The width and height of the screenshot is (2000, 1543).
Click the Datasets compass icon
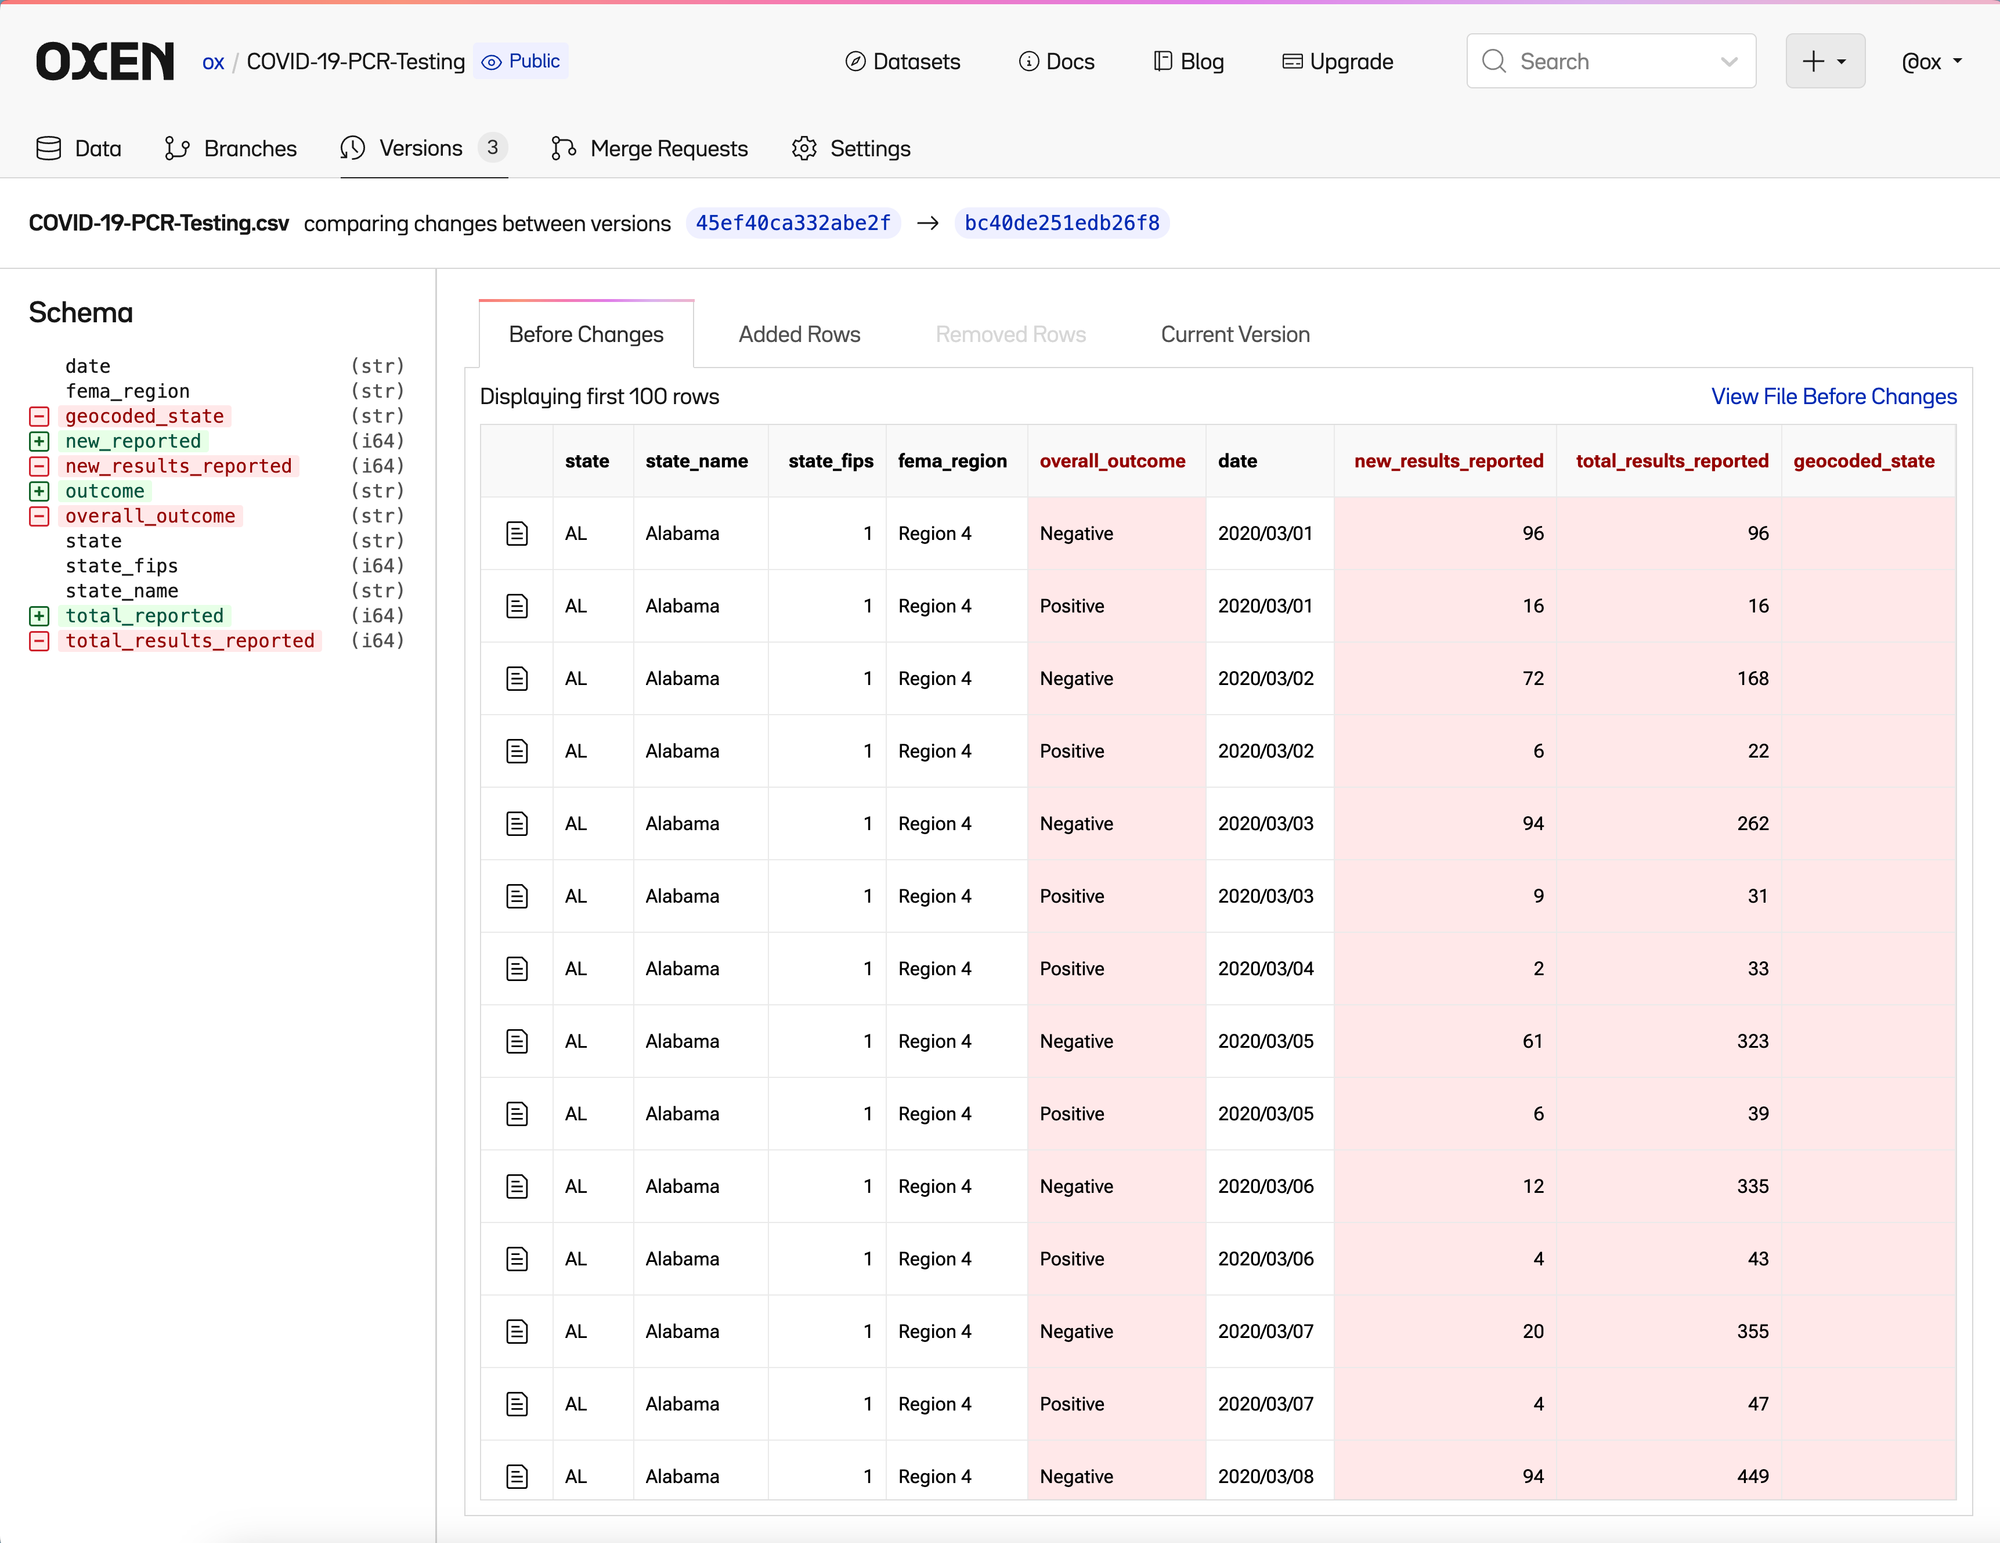855,61
